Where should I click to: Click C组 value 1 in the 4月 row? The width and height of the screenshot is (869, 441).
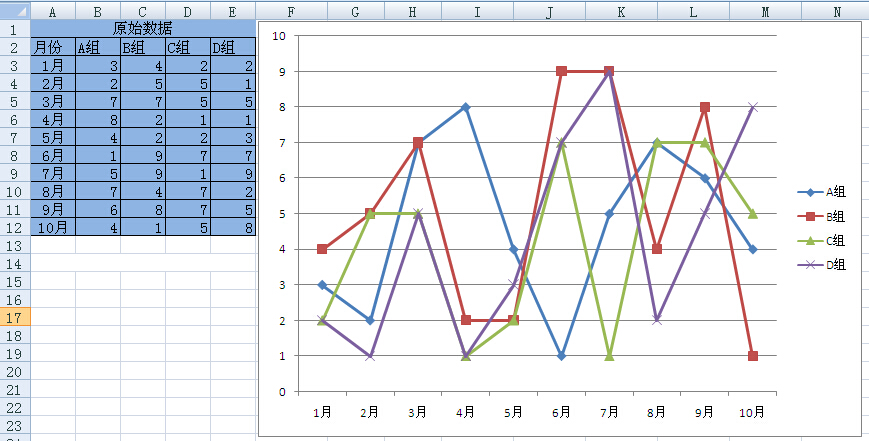pyautogui.click(x=188, y=119)
